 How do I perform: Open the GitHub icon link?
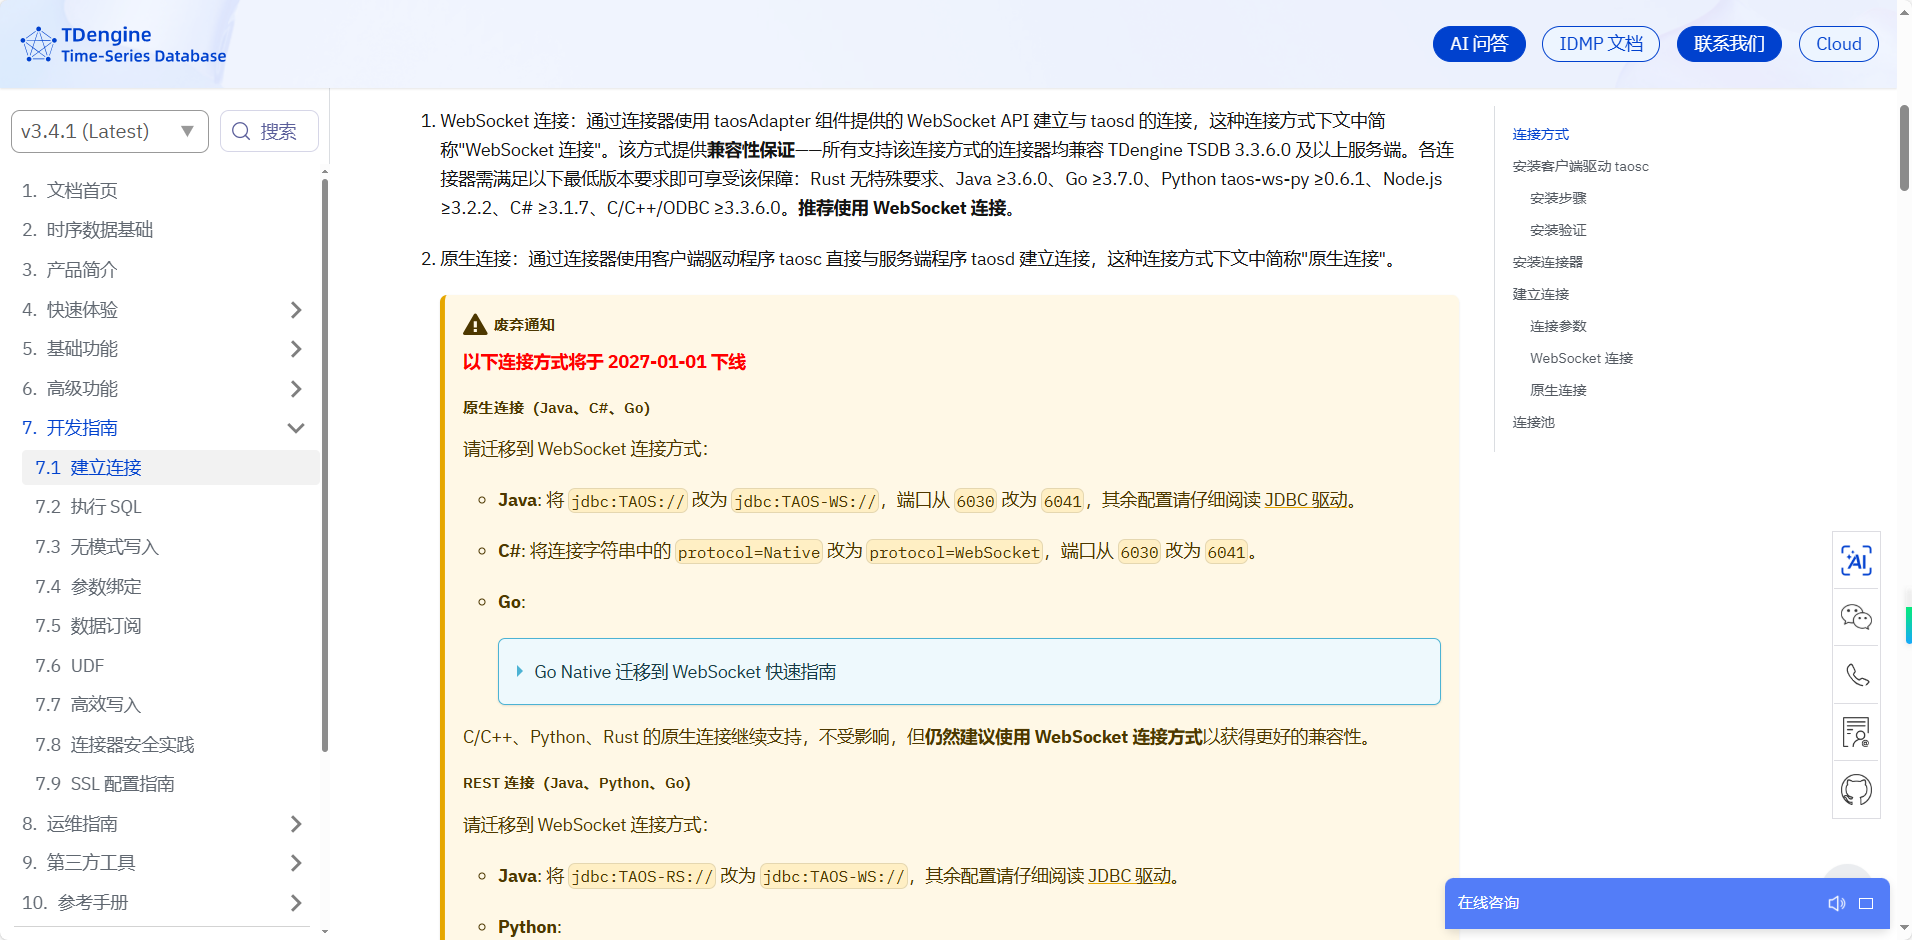pos(1856,790)
